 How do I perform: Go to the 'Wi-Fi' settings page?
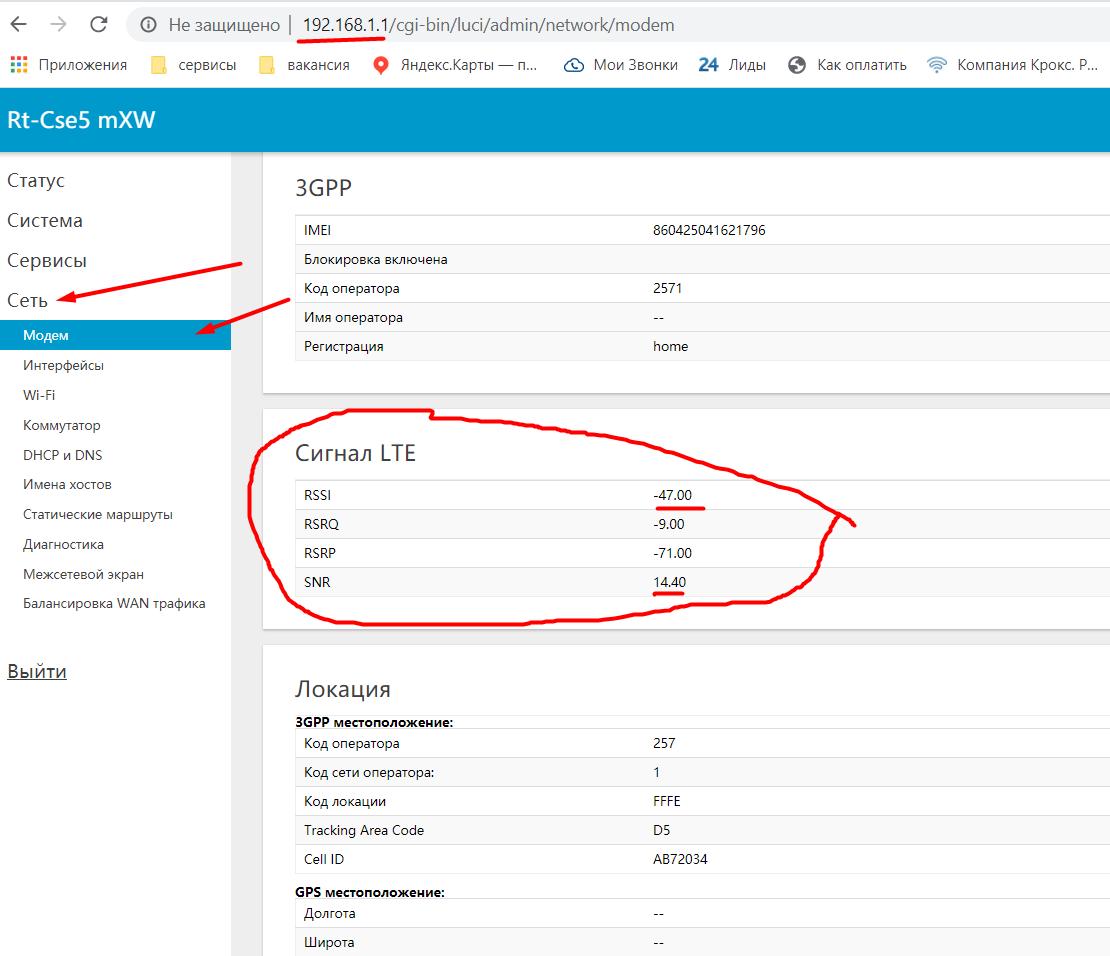[39, 396]
